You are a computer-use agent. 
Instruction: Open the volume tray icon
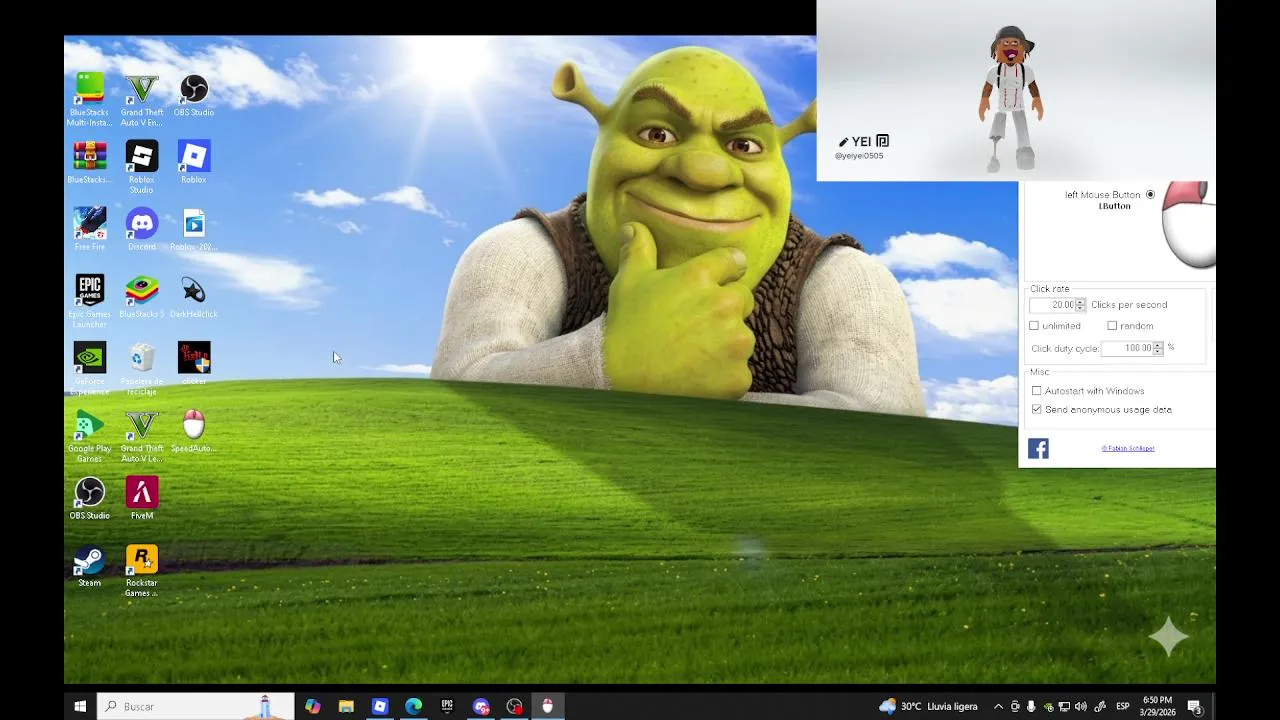(1081, 707)
